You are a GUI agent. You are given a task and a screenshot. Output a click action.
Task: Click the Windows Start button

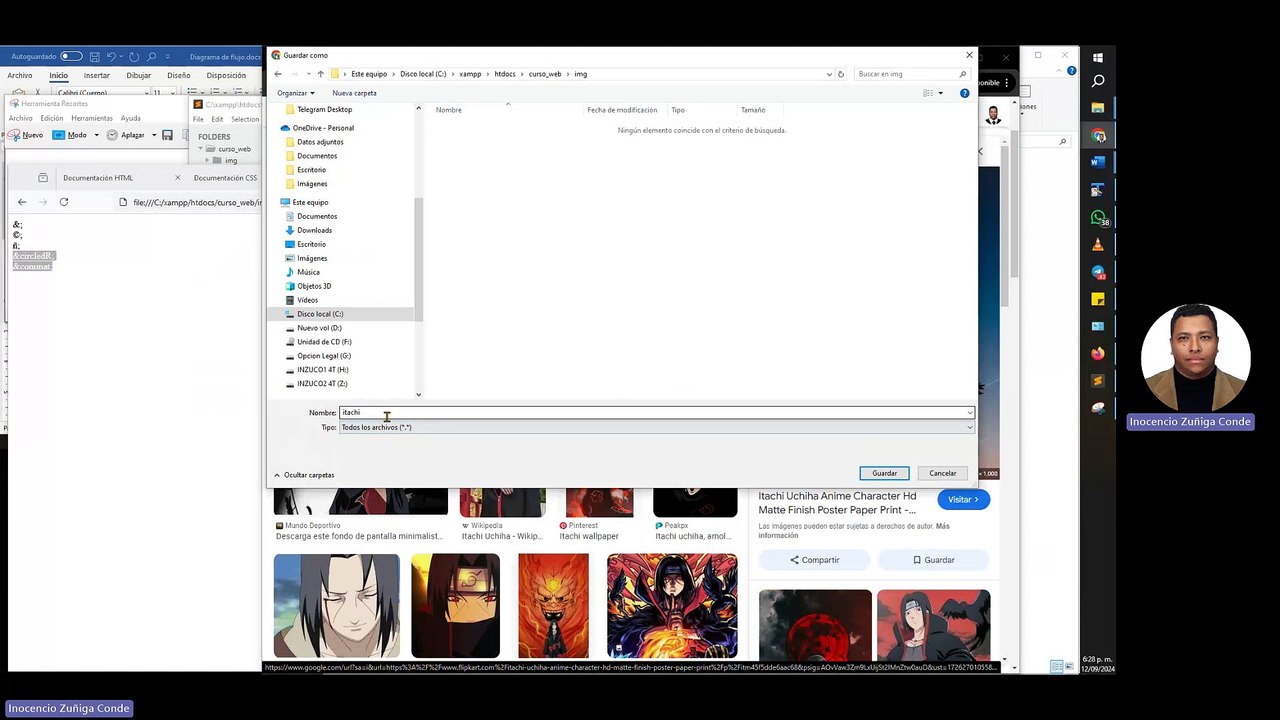1098,57
